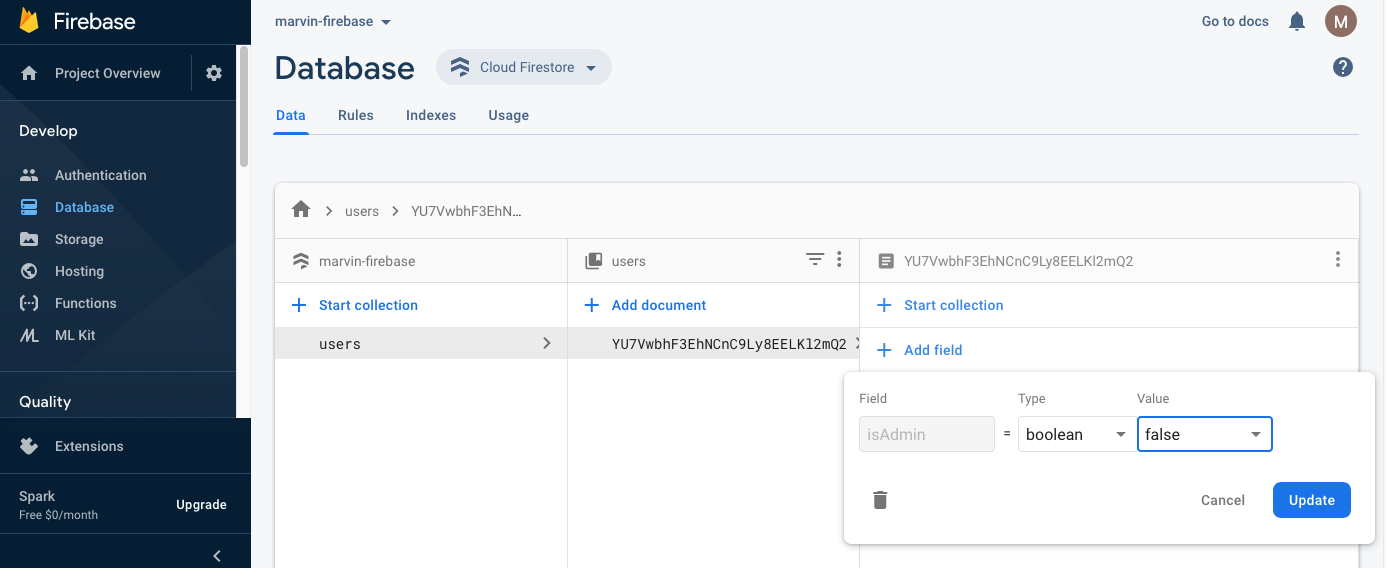Click the project settings gear icon

214,73
